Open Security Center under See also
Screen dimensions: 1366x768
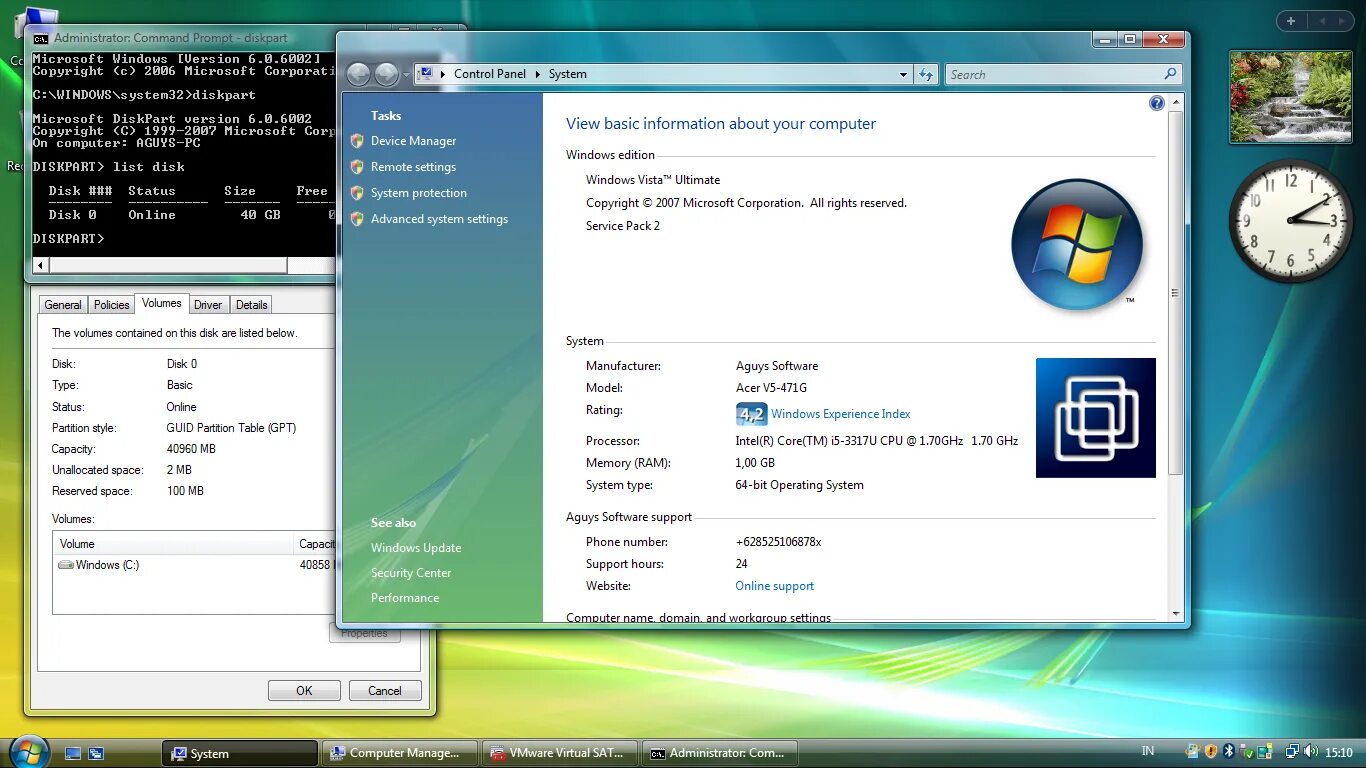[x=411, y=573]
